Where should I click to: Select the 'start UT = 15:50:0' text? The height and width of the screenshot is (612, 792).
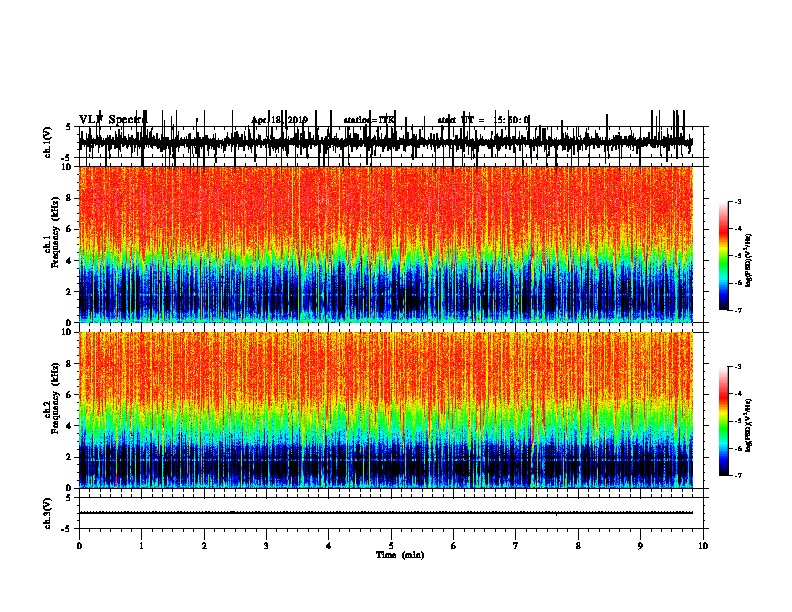tap(483, 120)
